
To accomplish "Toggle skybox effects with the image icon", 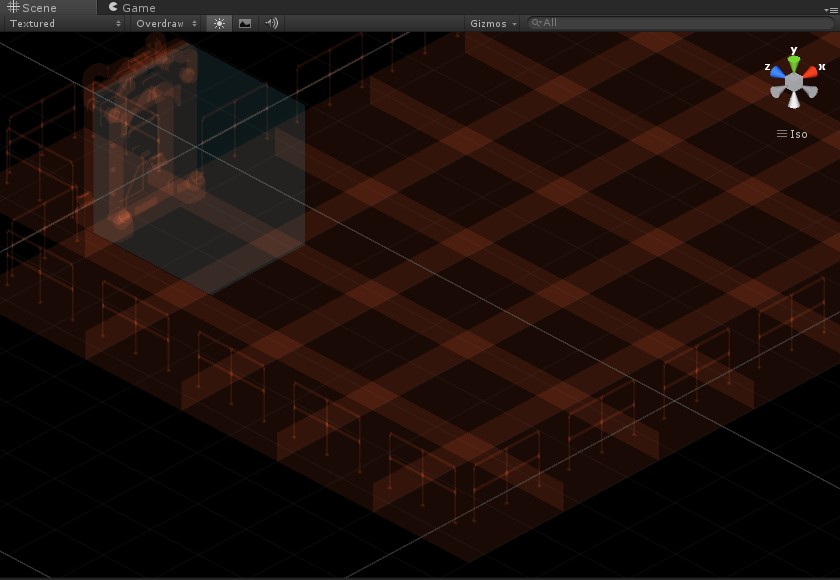I will pos(244,23).
